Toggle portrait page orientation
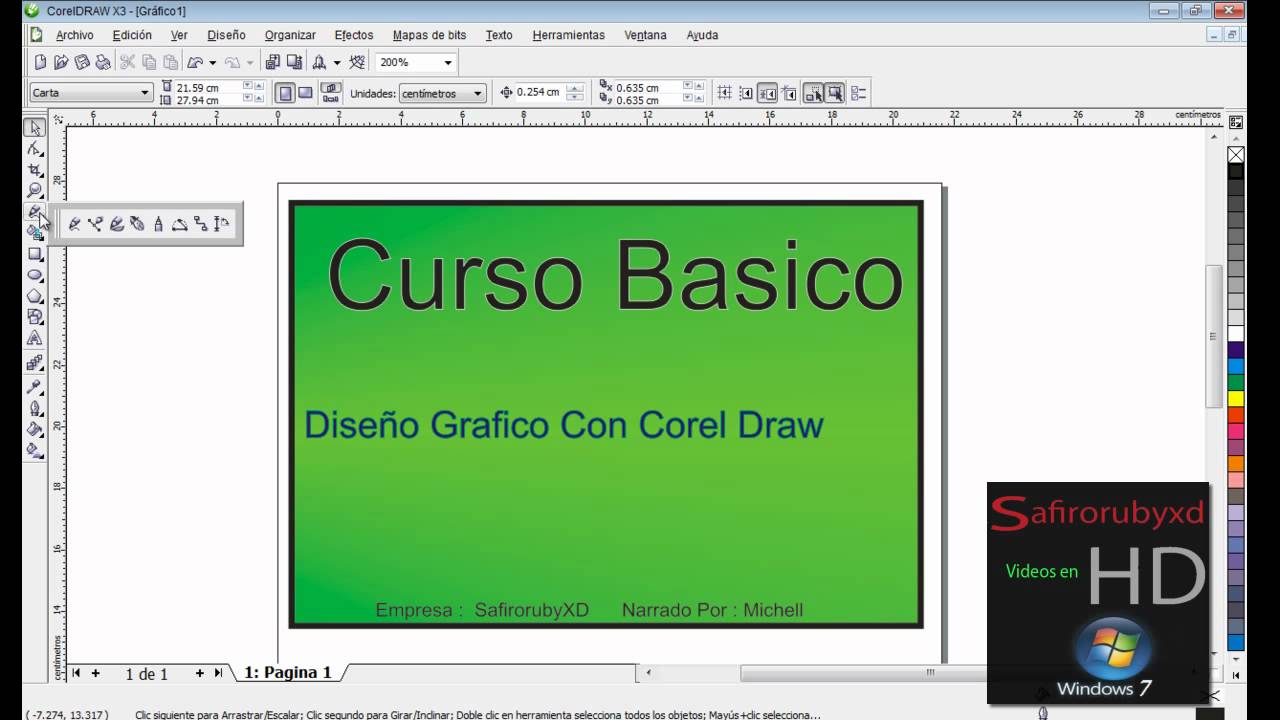Image resolution: width=1280 pixels, height=720 pixels. point(285,93)
